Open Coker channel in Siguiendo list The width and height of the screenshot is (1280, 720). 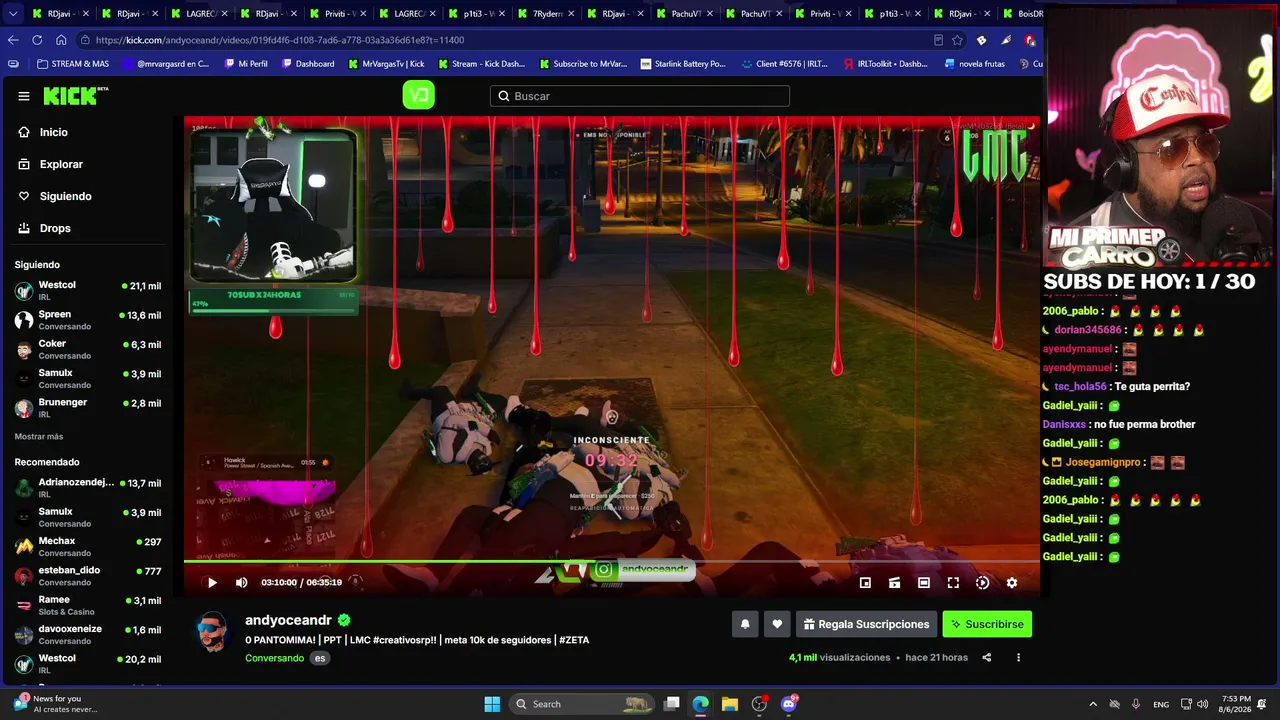(x=87, y=349)
